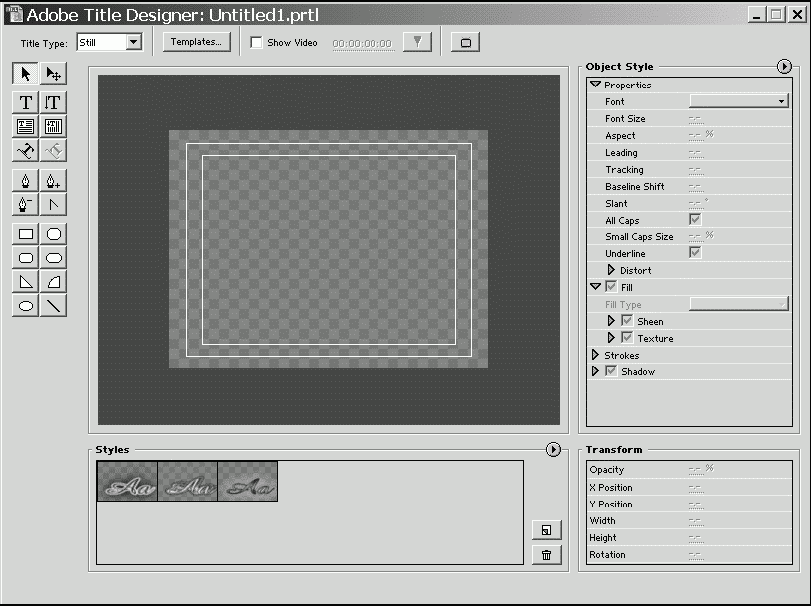Enable the Show Video checkbox
The height and width of the screenshot is (606, 811).
click(x=256, y=43)
